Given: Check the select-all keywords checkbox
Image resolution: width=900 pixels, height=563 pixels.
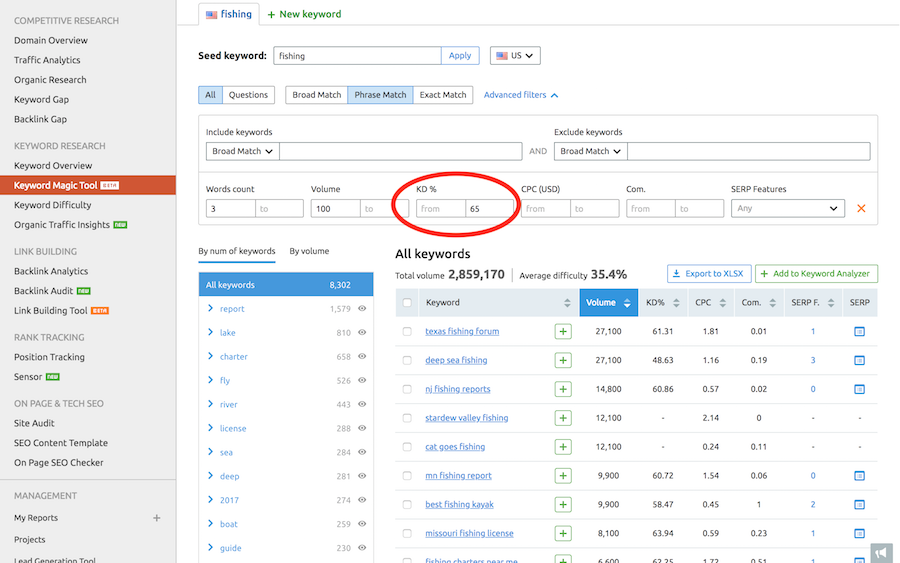Looking at the screenshot, I should coord(407,302).
